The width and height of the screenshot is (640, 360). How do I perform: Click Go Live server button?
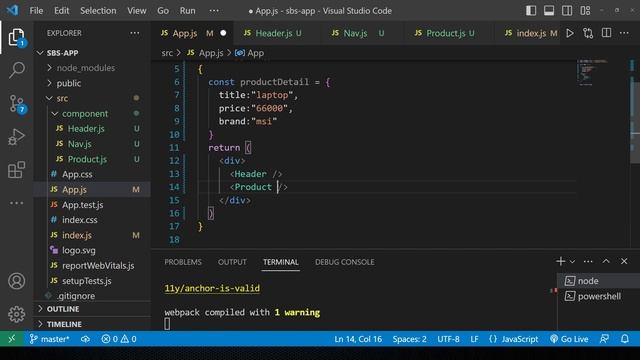(569, 339)
